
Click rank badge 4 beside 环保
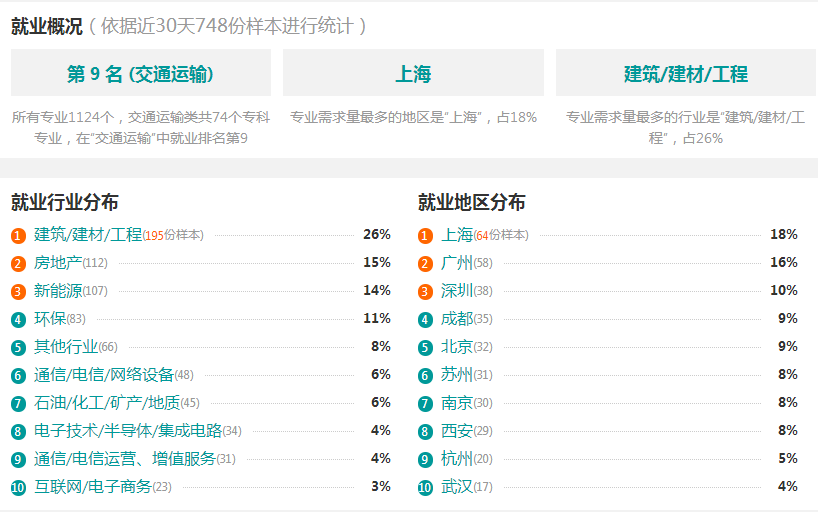pos(18,320)
